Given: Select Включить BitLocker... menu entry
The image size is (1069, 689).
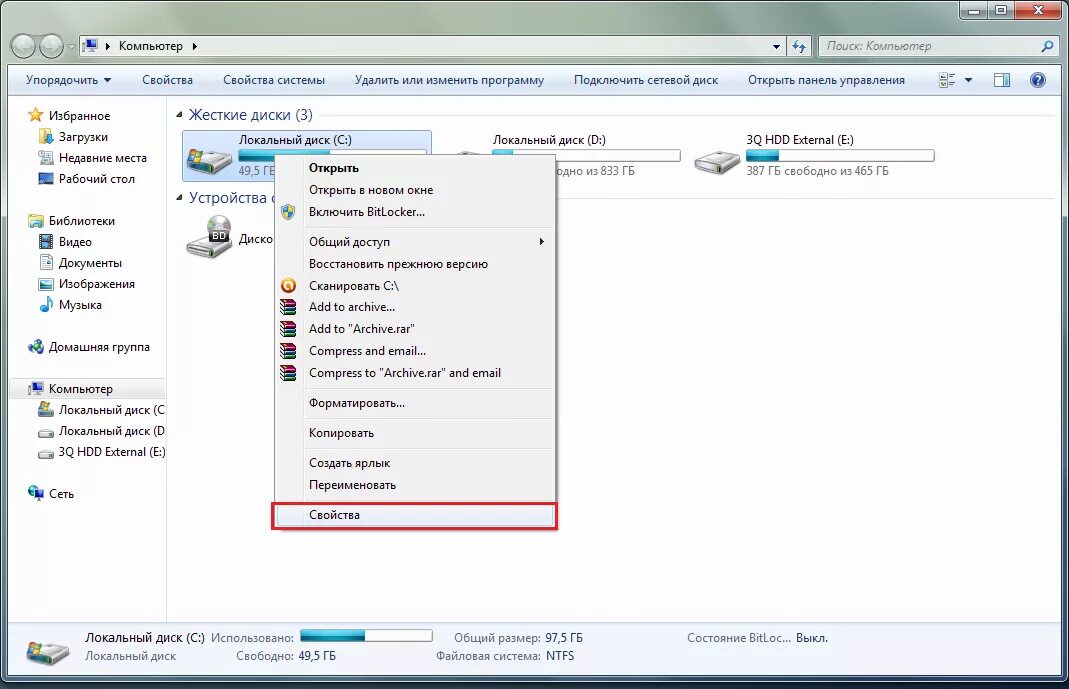Looking at the screenshot, I should 367,212.
